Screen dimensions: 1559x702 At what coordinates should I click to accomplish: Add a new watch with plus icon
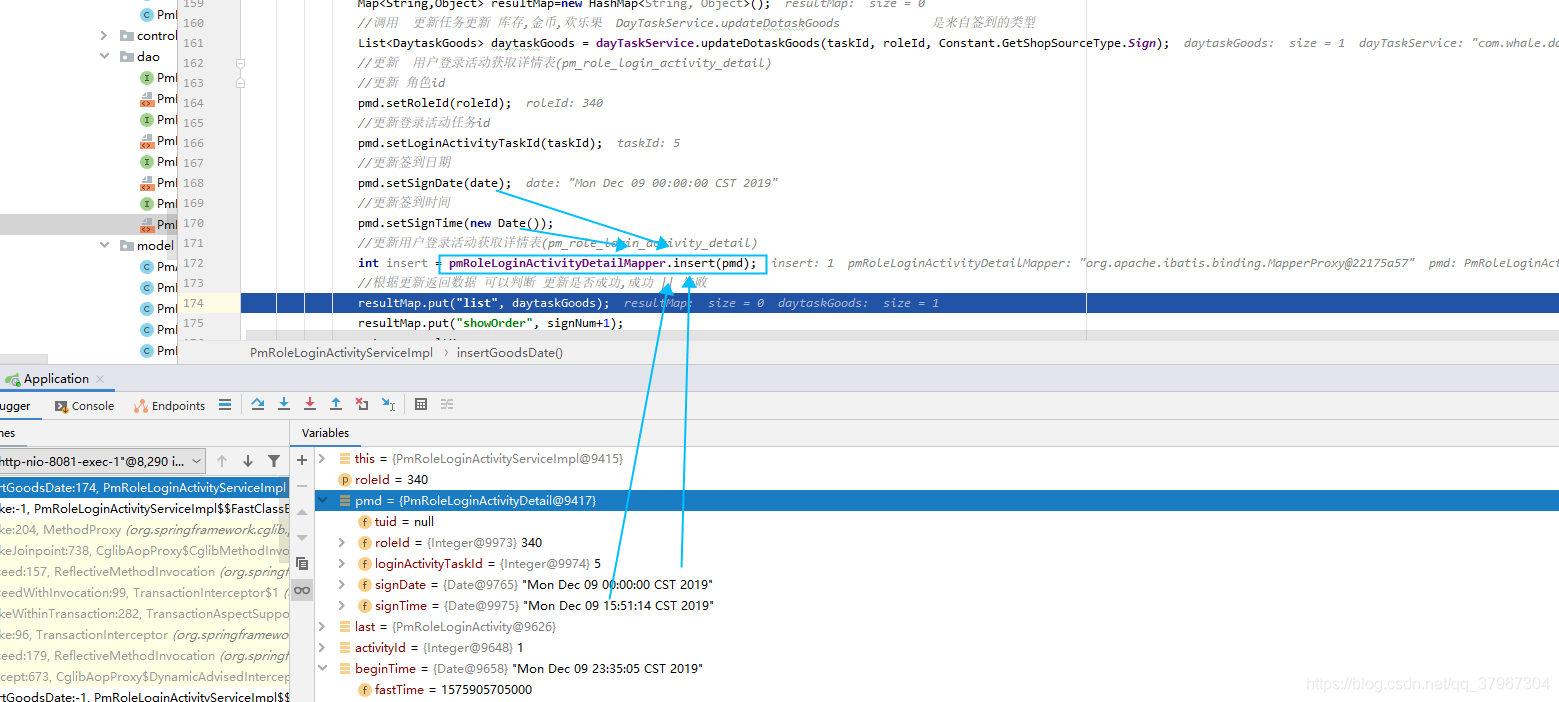[x=302, y=460]
